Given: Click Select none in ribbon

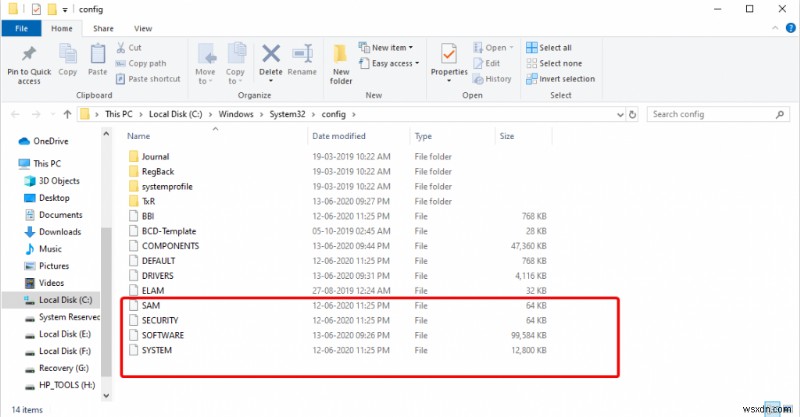Looking at the screenshot, I should coord(554,63).
